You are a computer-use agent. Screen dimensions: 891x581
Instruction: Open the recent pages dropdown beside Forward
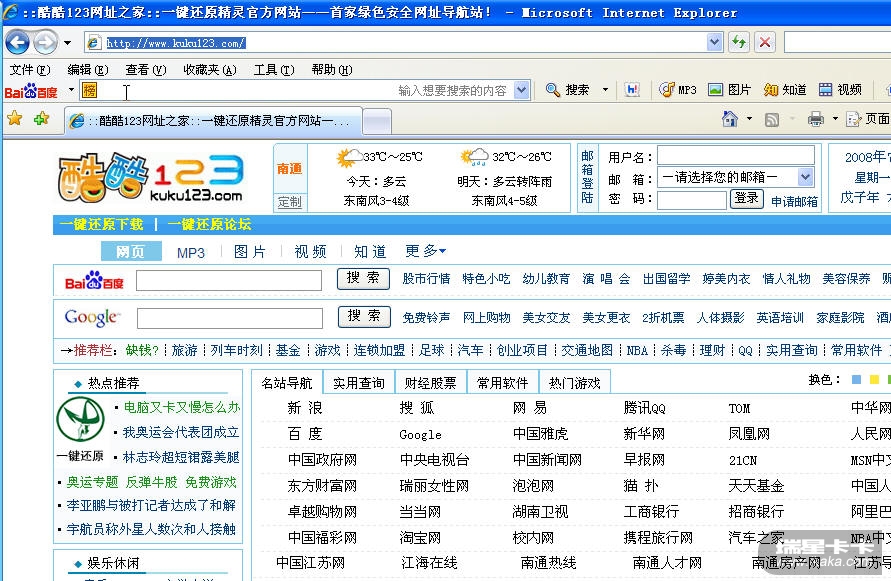(x=68, y=43)
